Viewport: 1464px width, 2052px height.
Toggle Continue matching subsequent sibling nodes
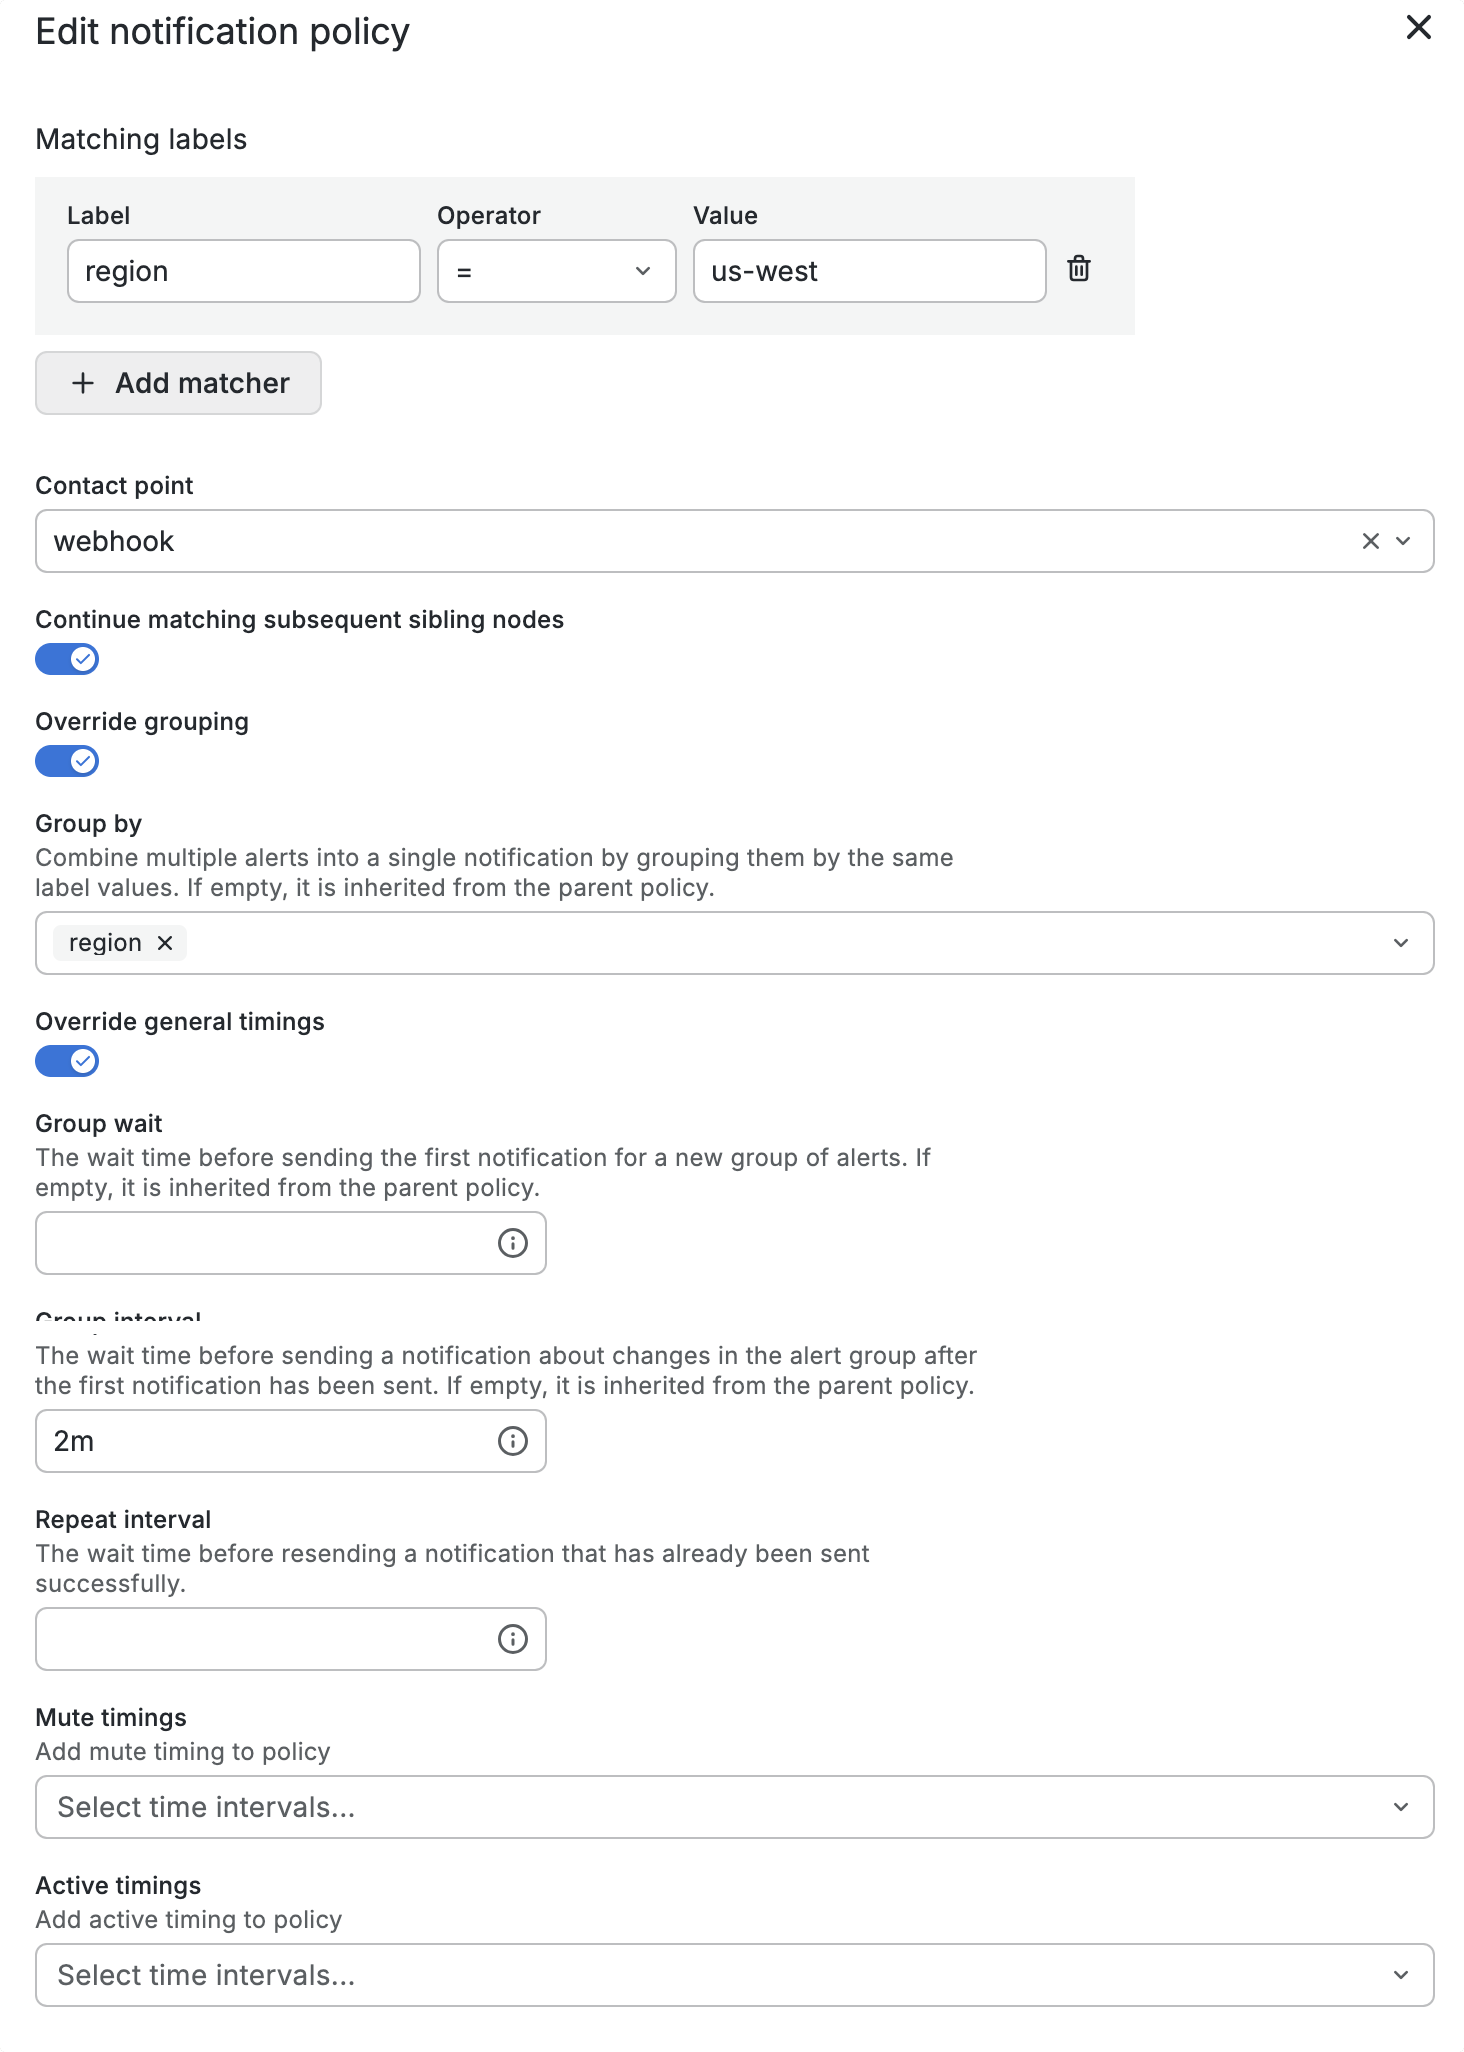[67, 659]
